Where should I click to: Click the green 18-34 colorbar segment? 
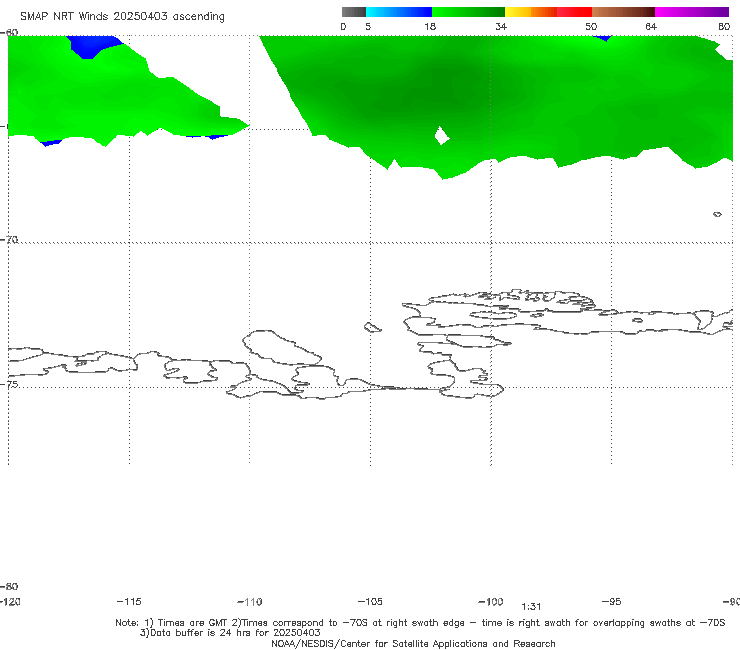pyautogui.click(x=468, y=12)
